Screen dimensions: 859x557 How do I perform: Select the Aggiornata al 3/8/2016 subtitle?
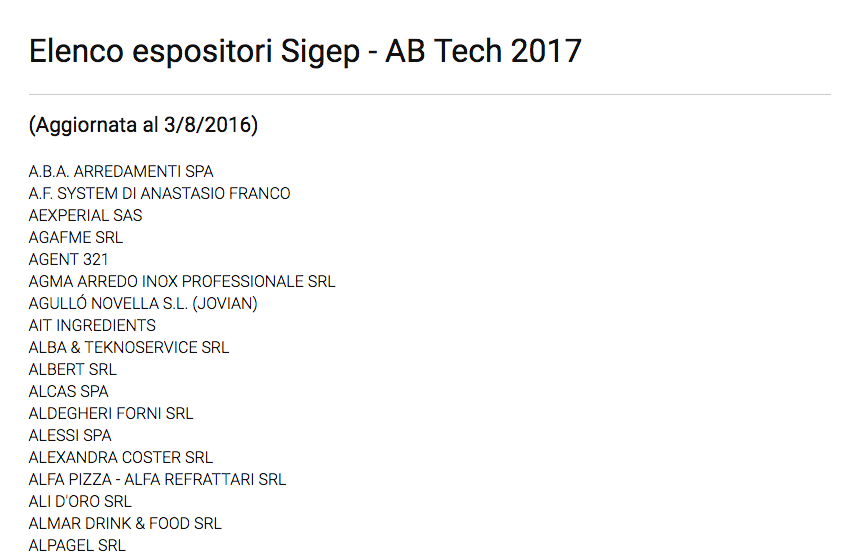(144, 125)
